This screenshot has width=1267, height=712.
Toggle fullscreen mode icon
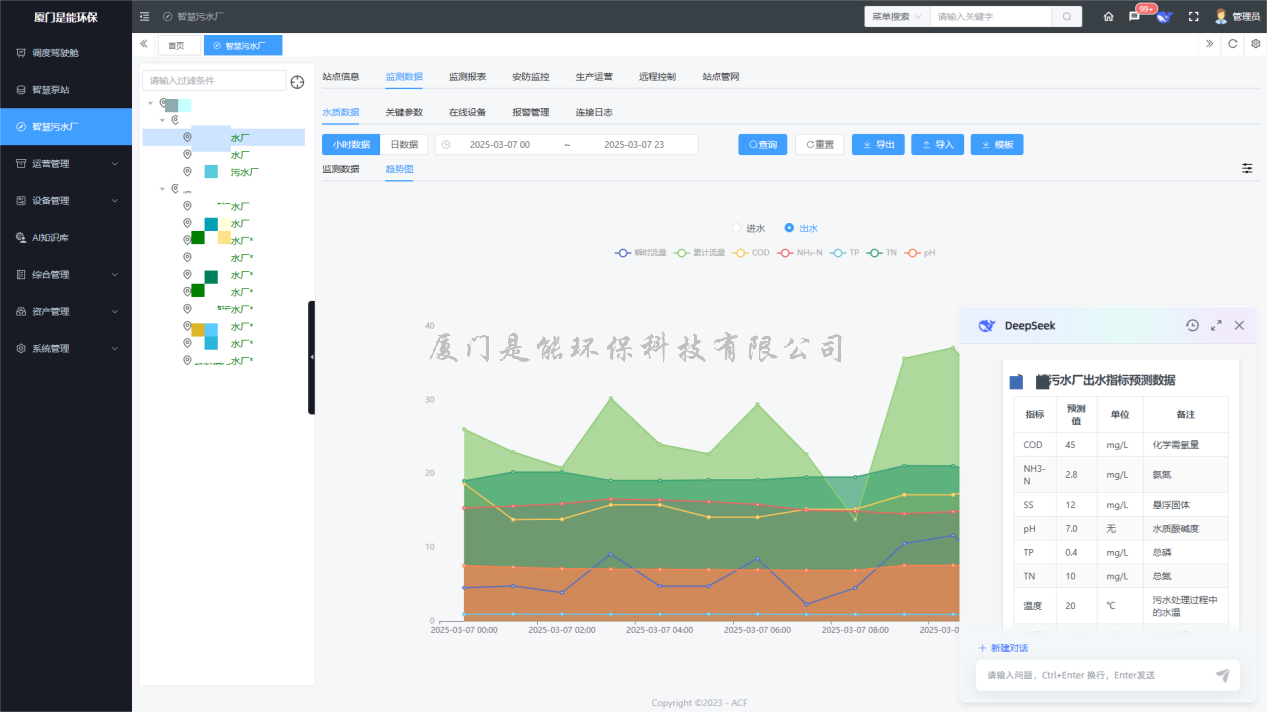coord(1193,16)
